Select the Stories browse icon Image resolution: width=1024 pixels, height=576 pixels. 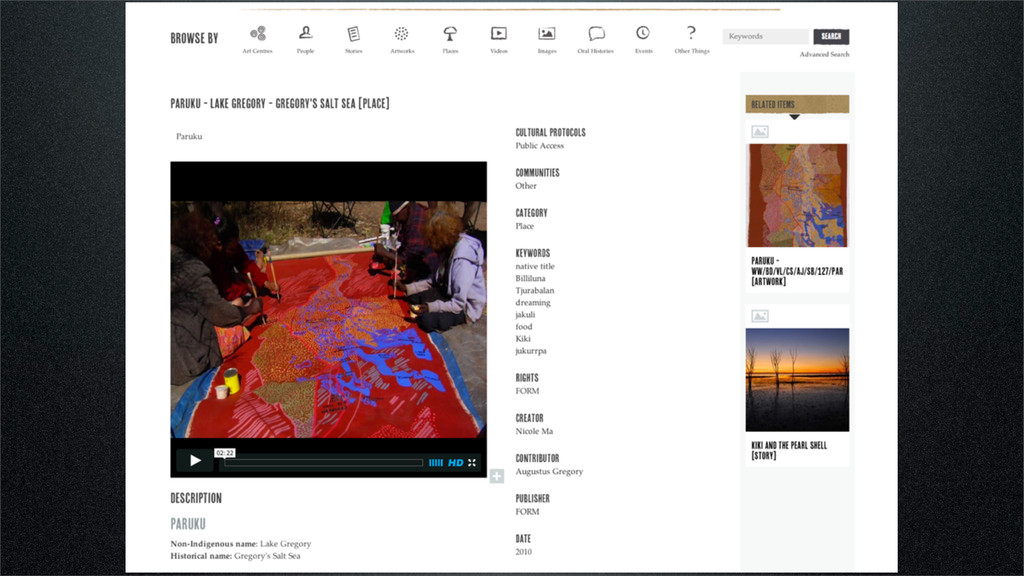coord(353,34)
